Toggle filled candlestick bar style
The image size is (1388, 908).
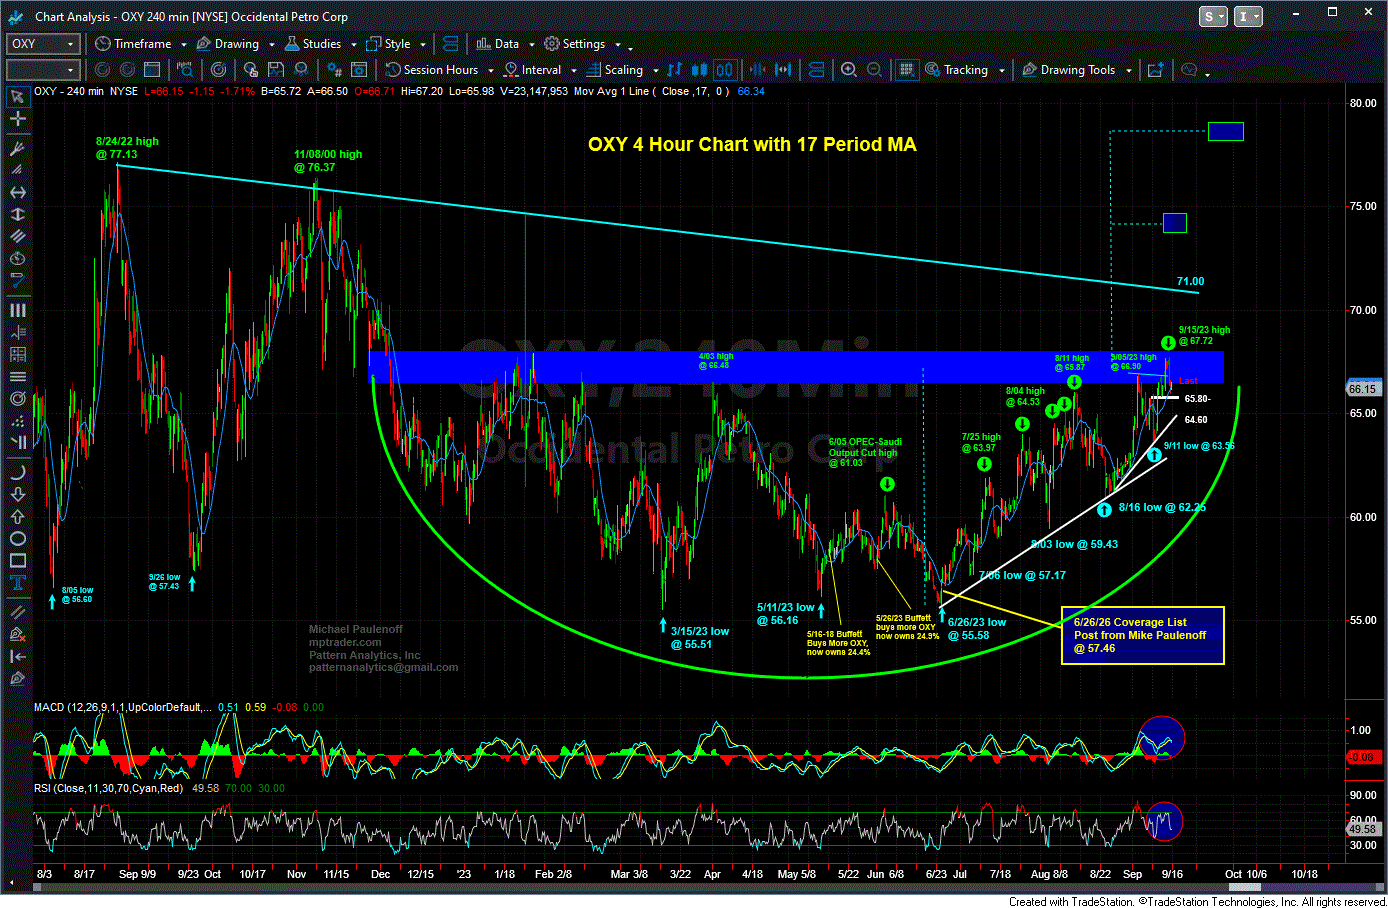coord(700,70)
